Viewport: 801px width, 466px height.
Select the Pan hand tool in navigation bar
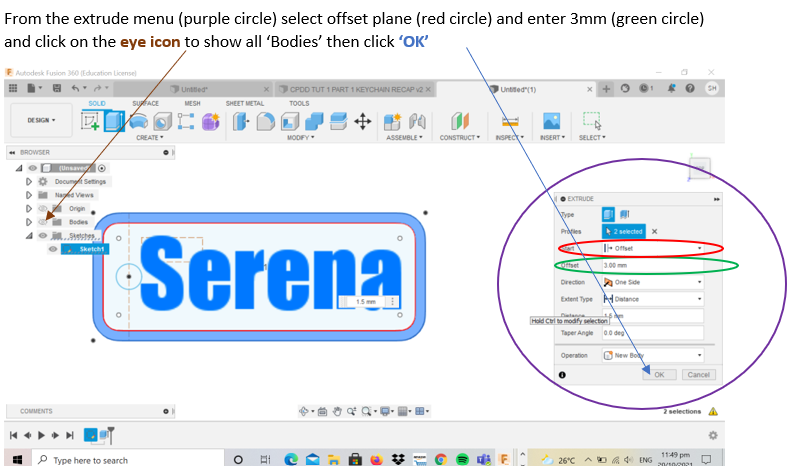[x=337, y=411]
